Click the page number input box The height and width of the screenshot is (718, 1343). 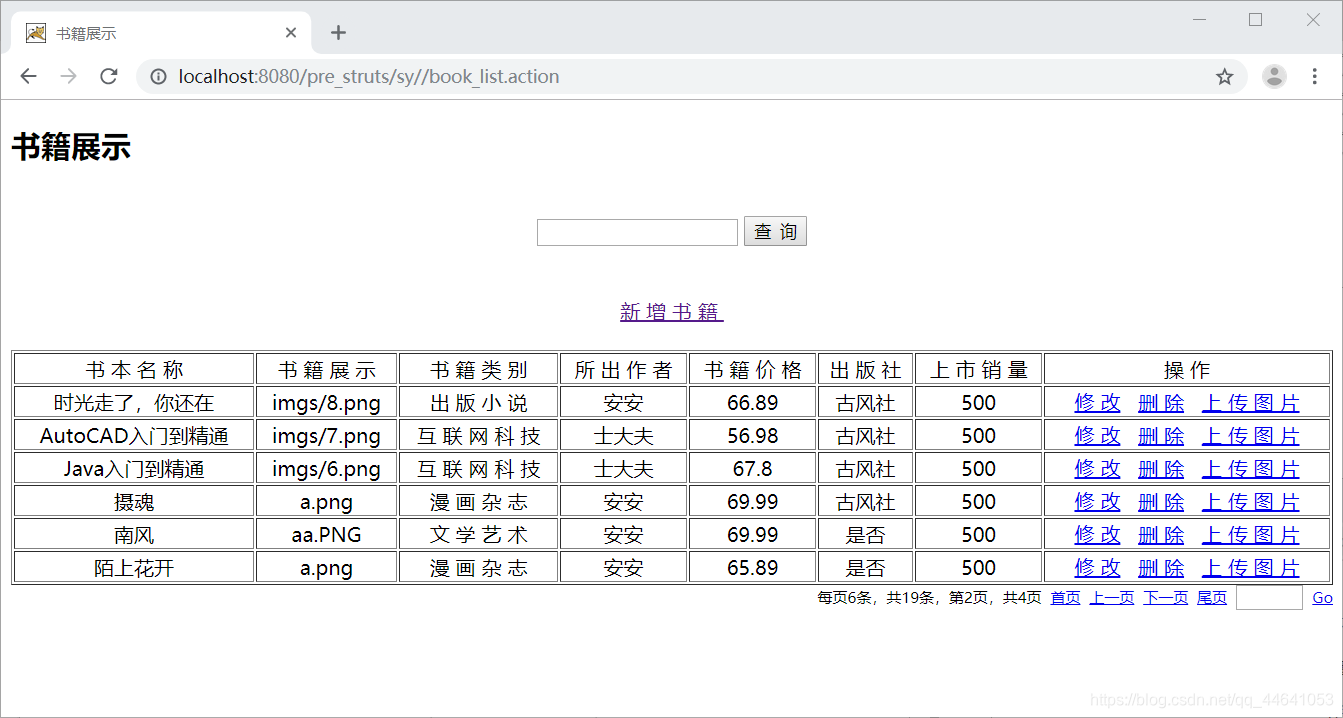tap(1269, 598)
